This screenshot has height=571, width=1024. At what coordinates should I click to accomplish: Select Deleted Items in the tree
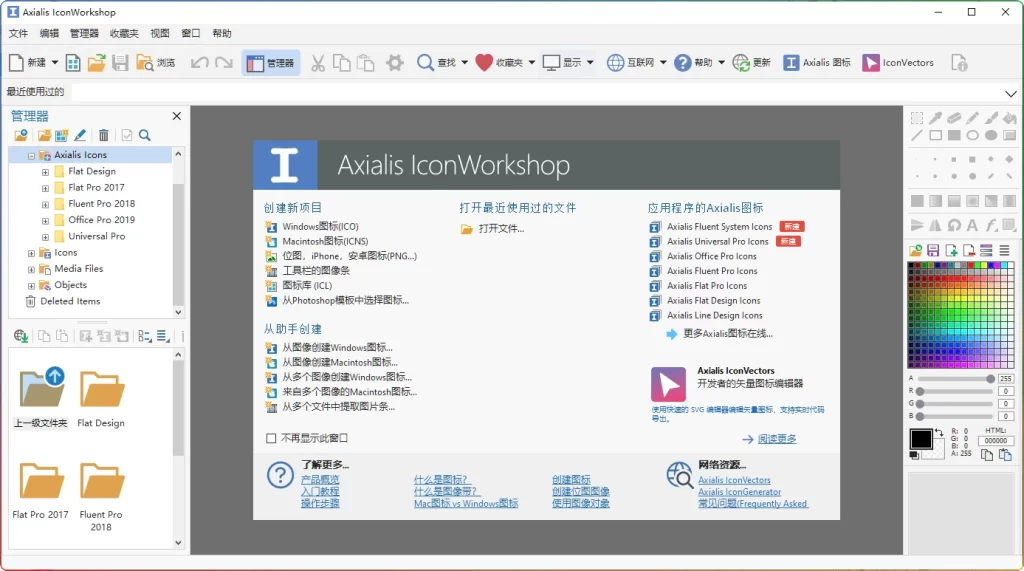(x=70, y=302)
